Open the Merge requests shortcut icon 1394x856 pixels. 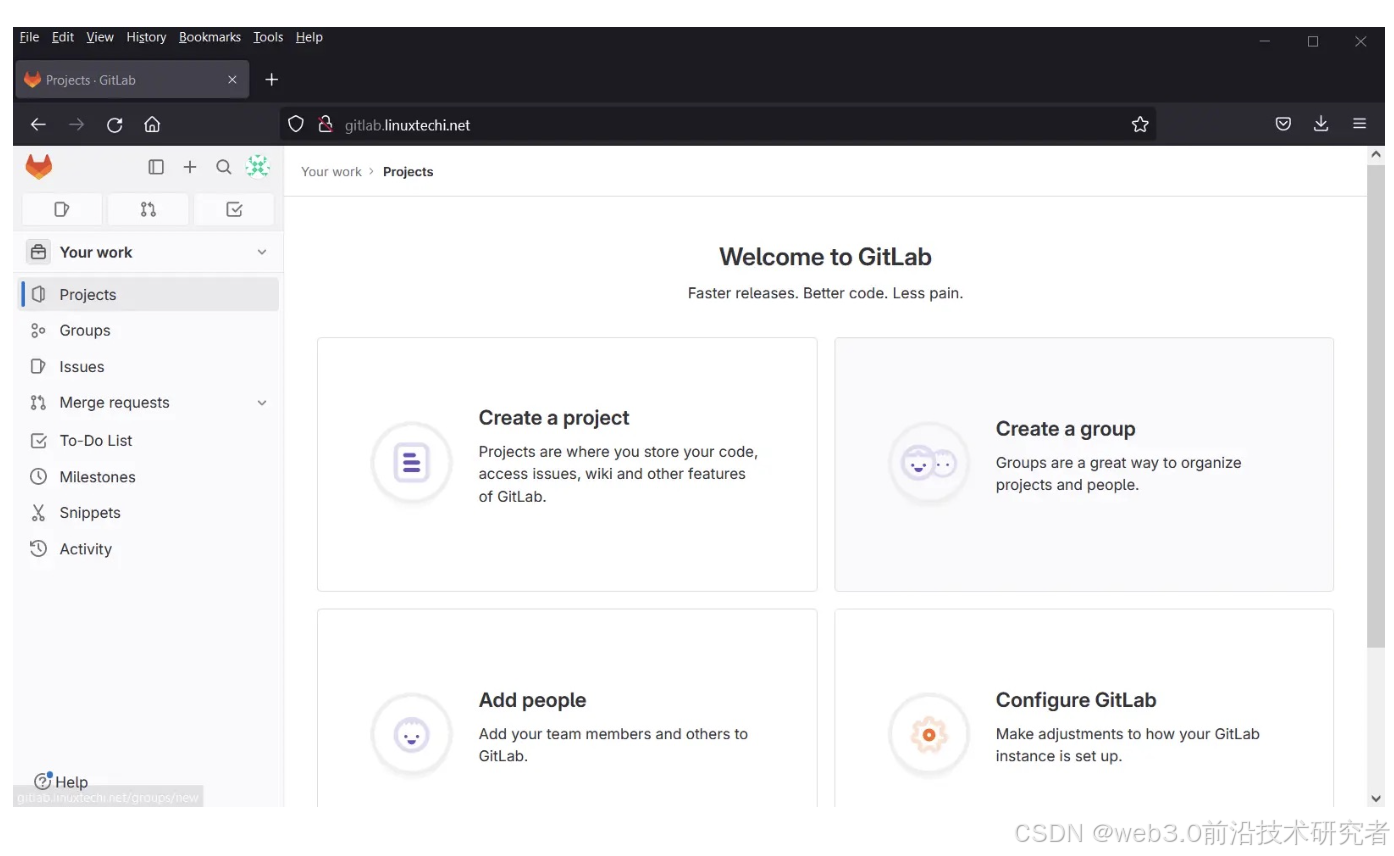147,209
